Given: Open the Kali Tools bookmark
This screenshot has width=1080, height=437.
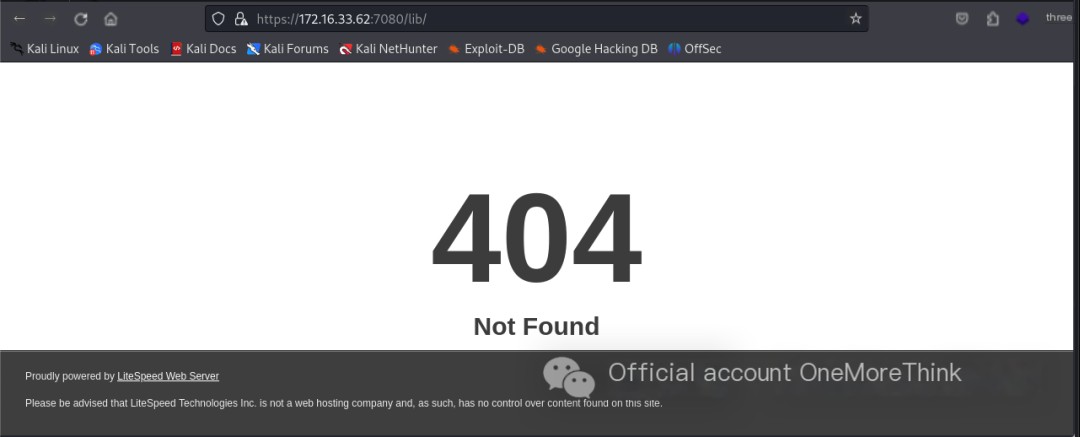Looking at the screenshot, I should (x=125, y=49).
